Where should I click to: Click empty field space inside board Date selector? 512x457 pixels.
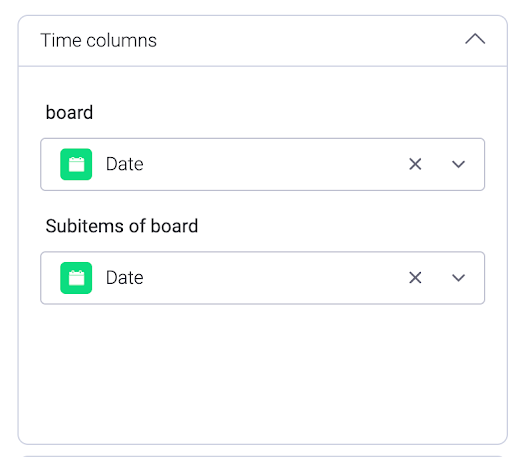pos(273,164)
